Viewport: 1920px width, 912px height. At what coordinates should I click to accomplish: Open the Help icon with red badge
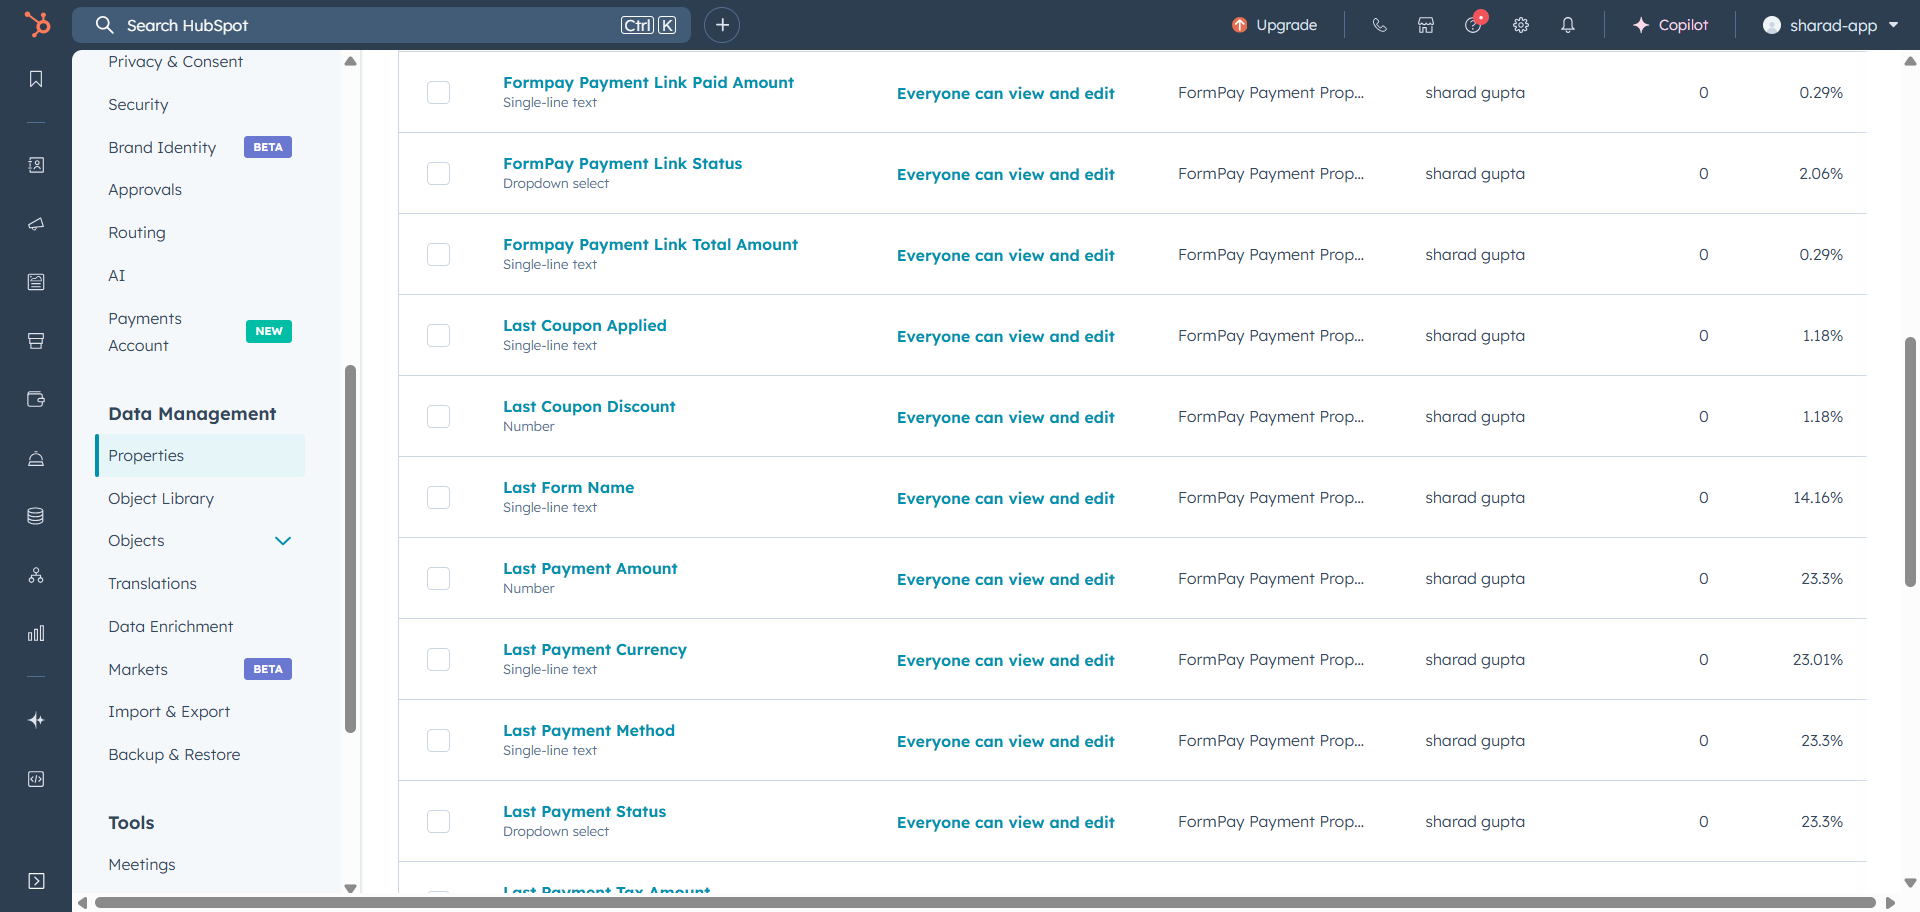(1474, 23)
